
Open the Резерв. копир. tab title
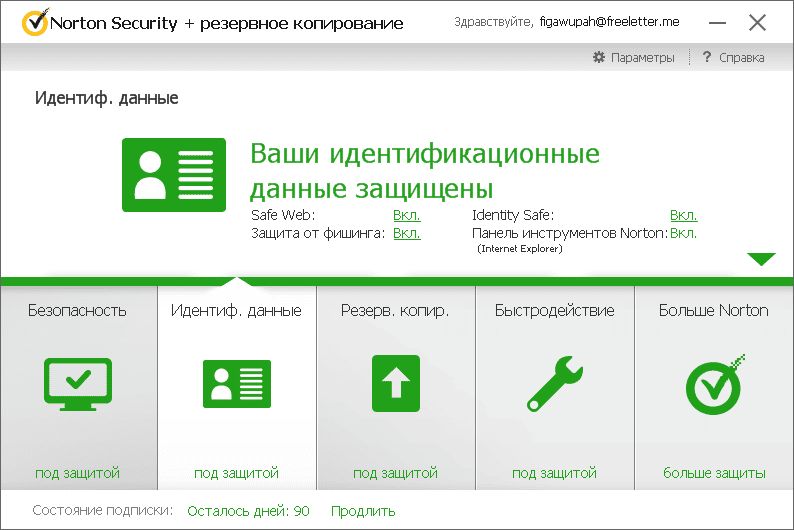[x=395, y=310]
